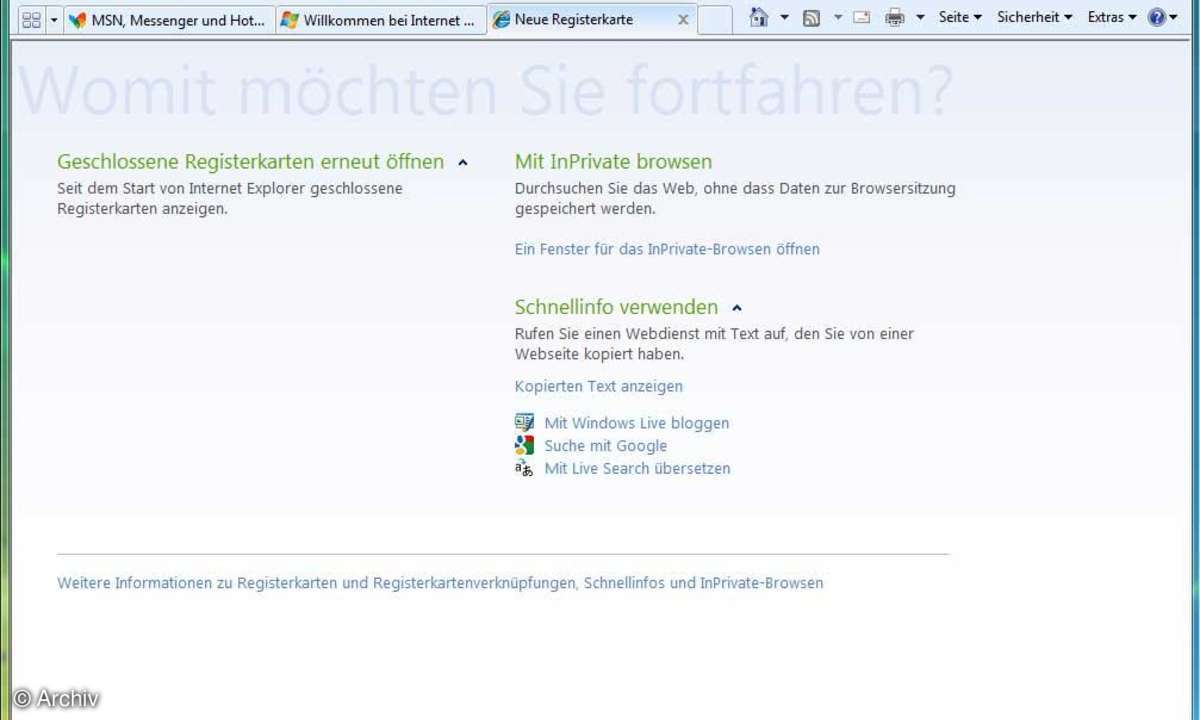Click the Live Search translate icon
The width and height of the screenshot is (1200, 720).
click(524, 468)
